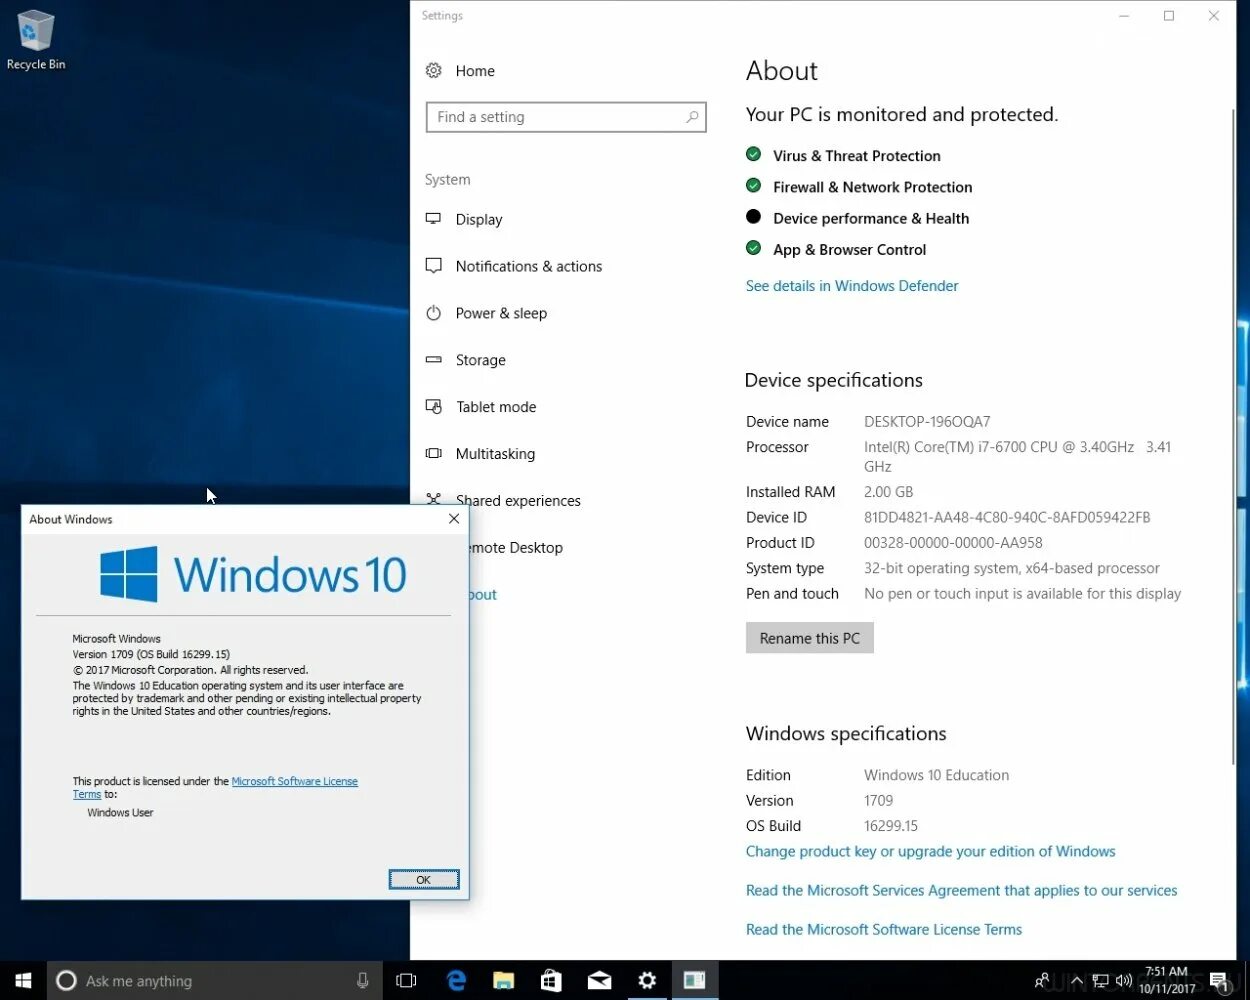Select Display in the System list
This screenshot has width=1250, height=1000.
click(x=479, y=219)
